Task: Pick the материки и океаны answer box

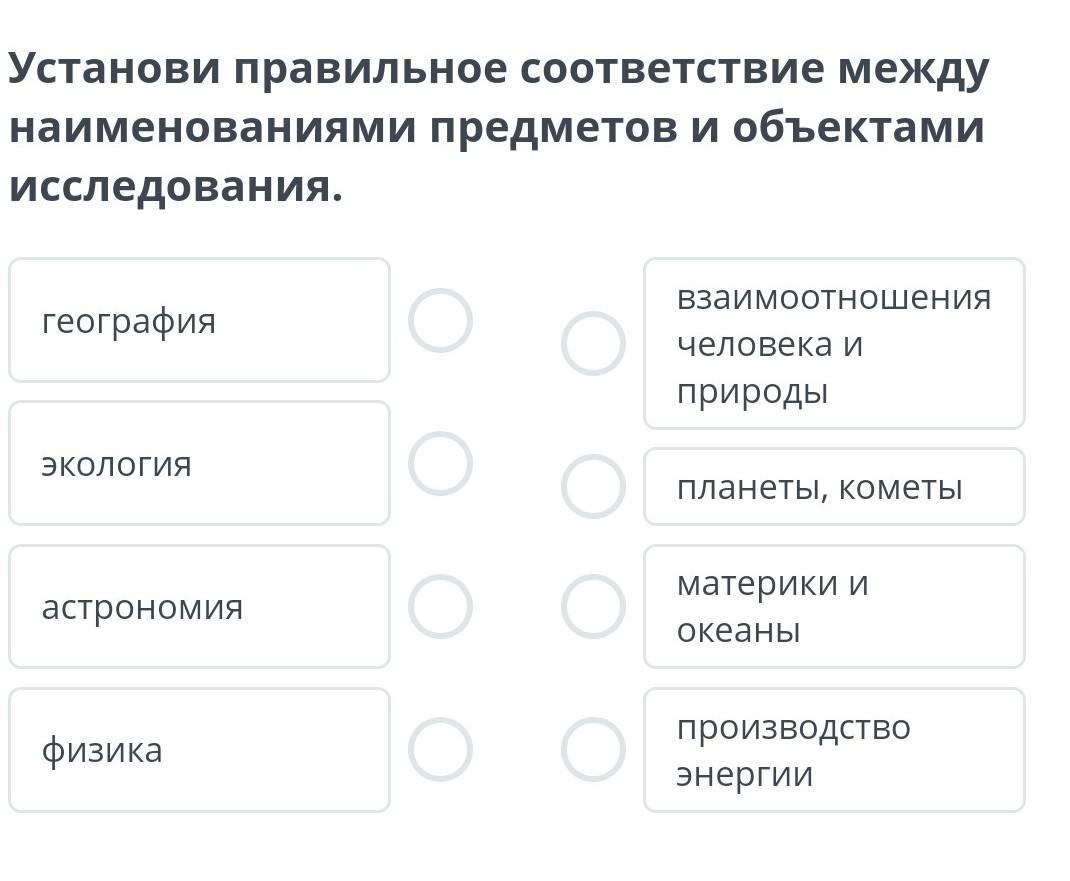Action: (x=834, y=607)
